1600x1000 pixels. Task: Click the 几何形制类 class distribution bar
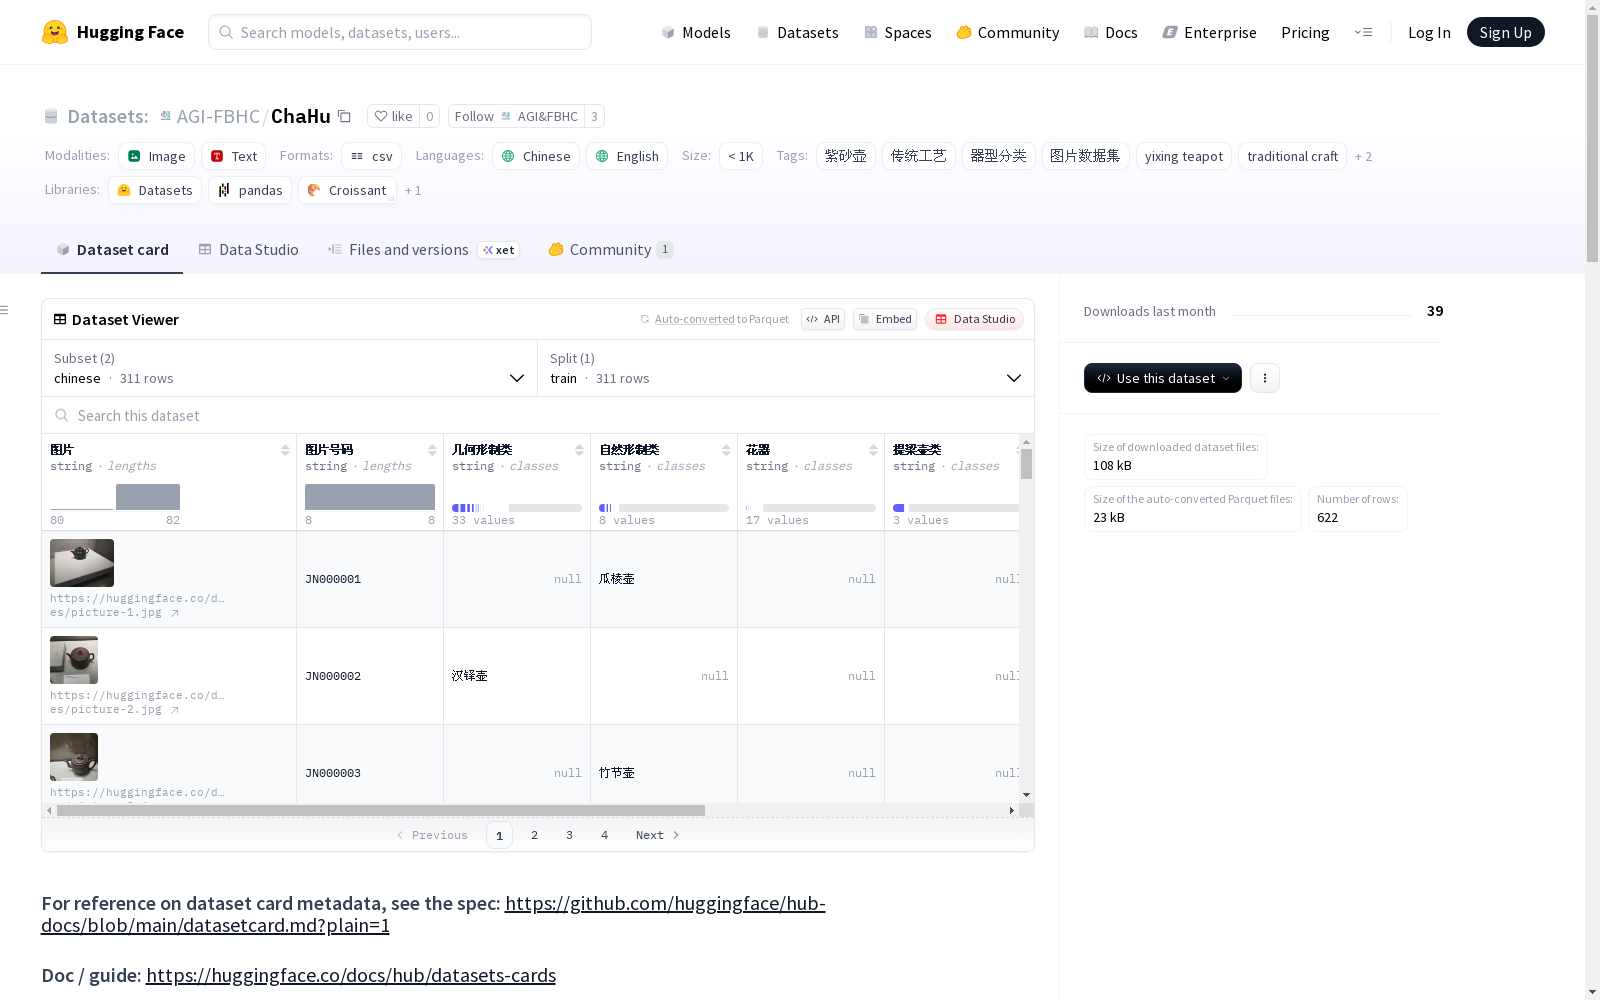tap(516, 508)
